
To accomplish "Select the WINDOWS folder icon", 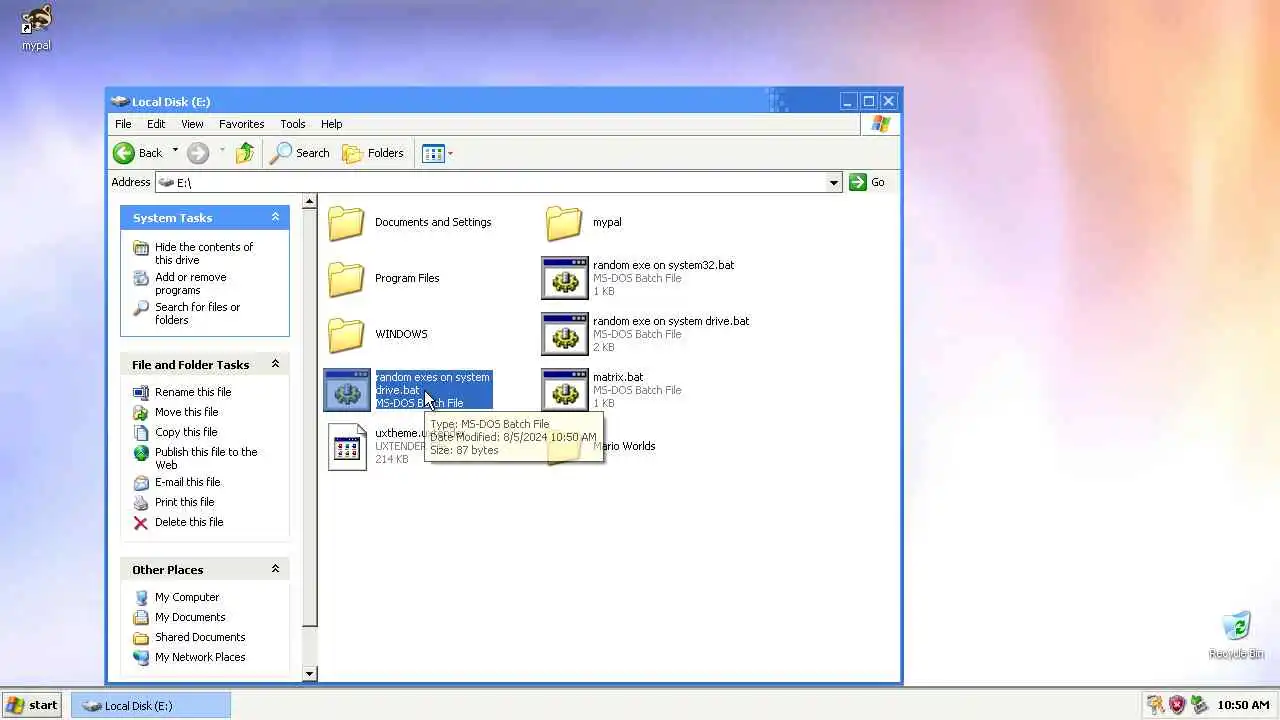I will tap(346, 334).
